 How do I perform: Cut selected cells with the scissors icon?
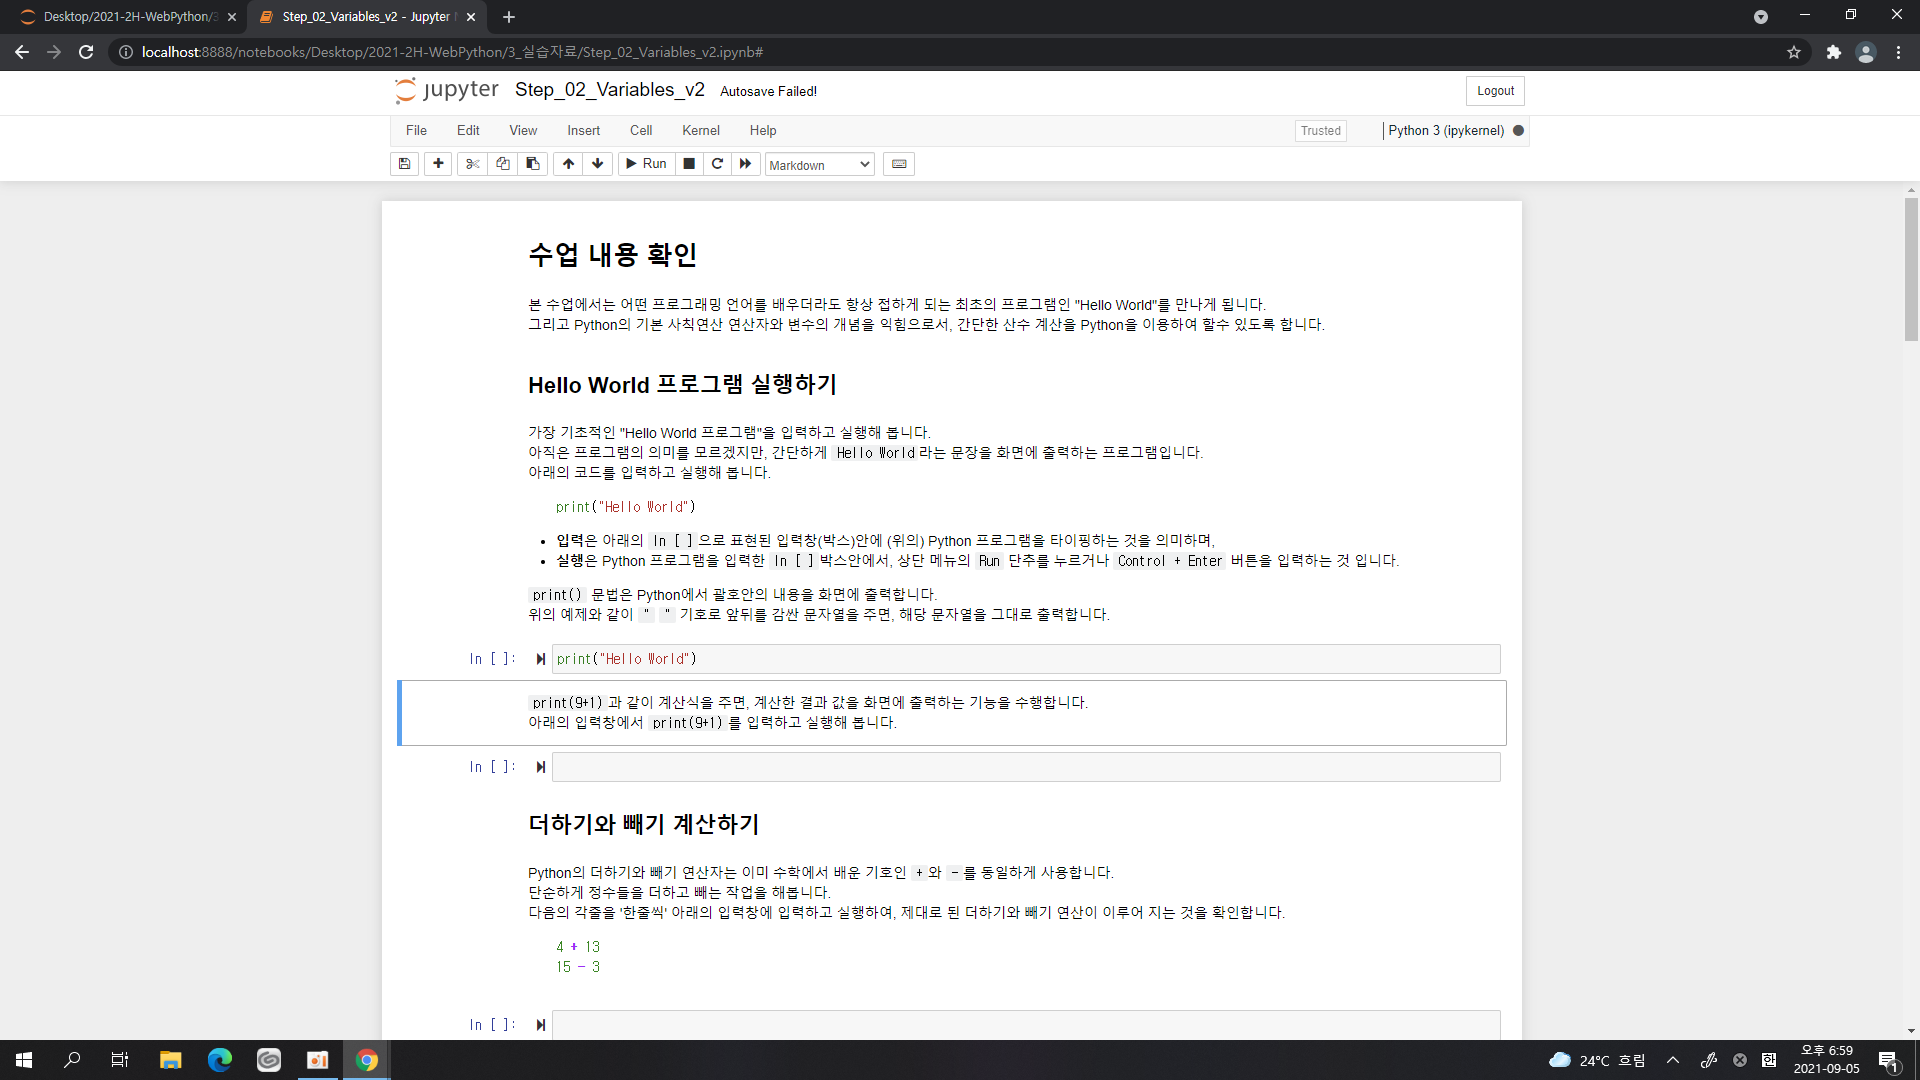point(473,164)
